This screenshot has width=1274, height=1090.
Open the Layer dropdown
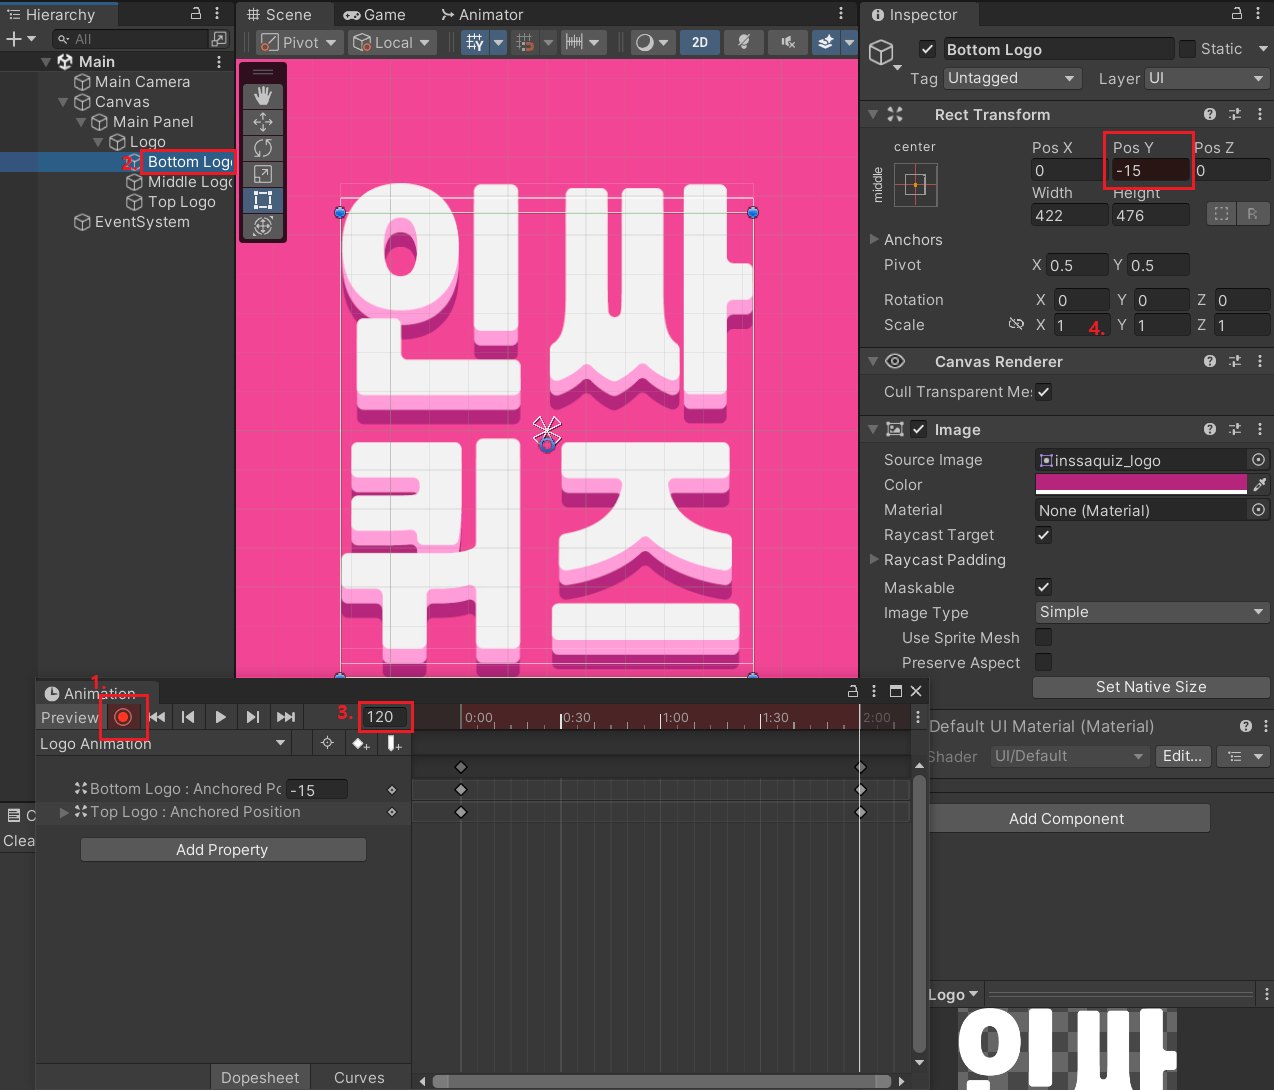pos(1207,78)
